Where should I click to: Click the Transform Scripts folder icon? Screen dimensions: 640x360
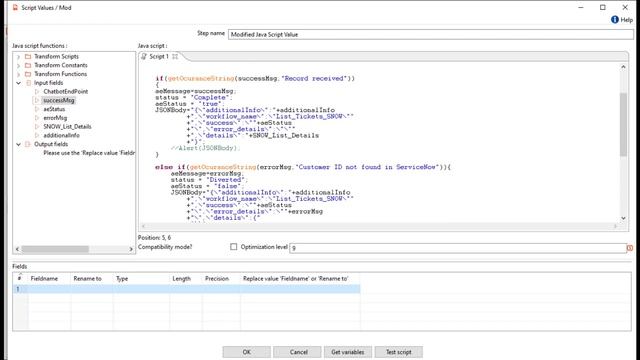point(28,56)
